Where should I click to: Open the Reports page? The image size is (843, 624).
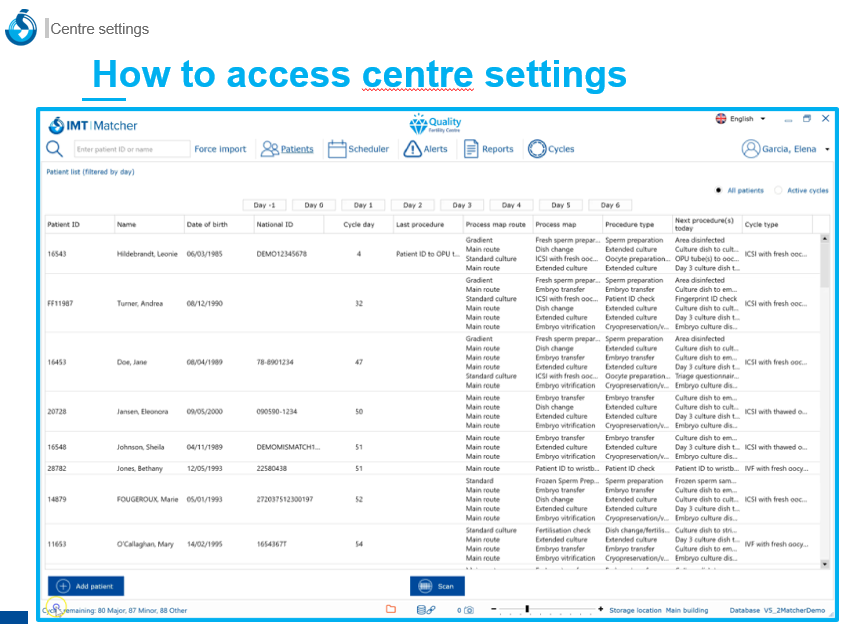(x=488, y=149)
